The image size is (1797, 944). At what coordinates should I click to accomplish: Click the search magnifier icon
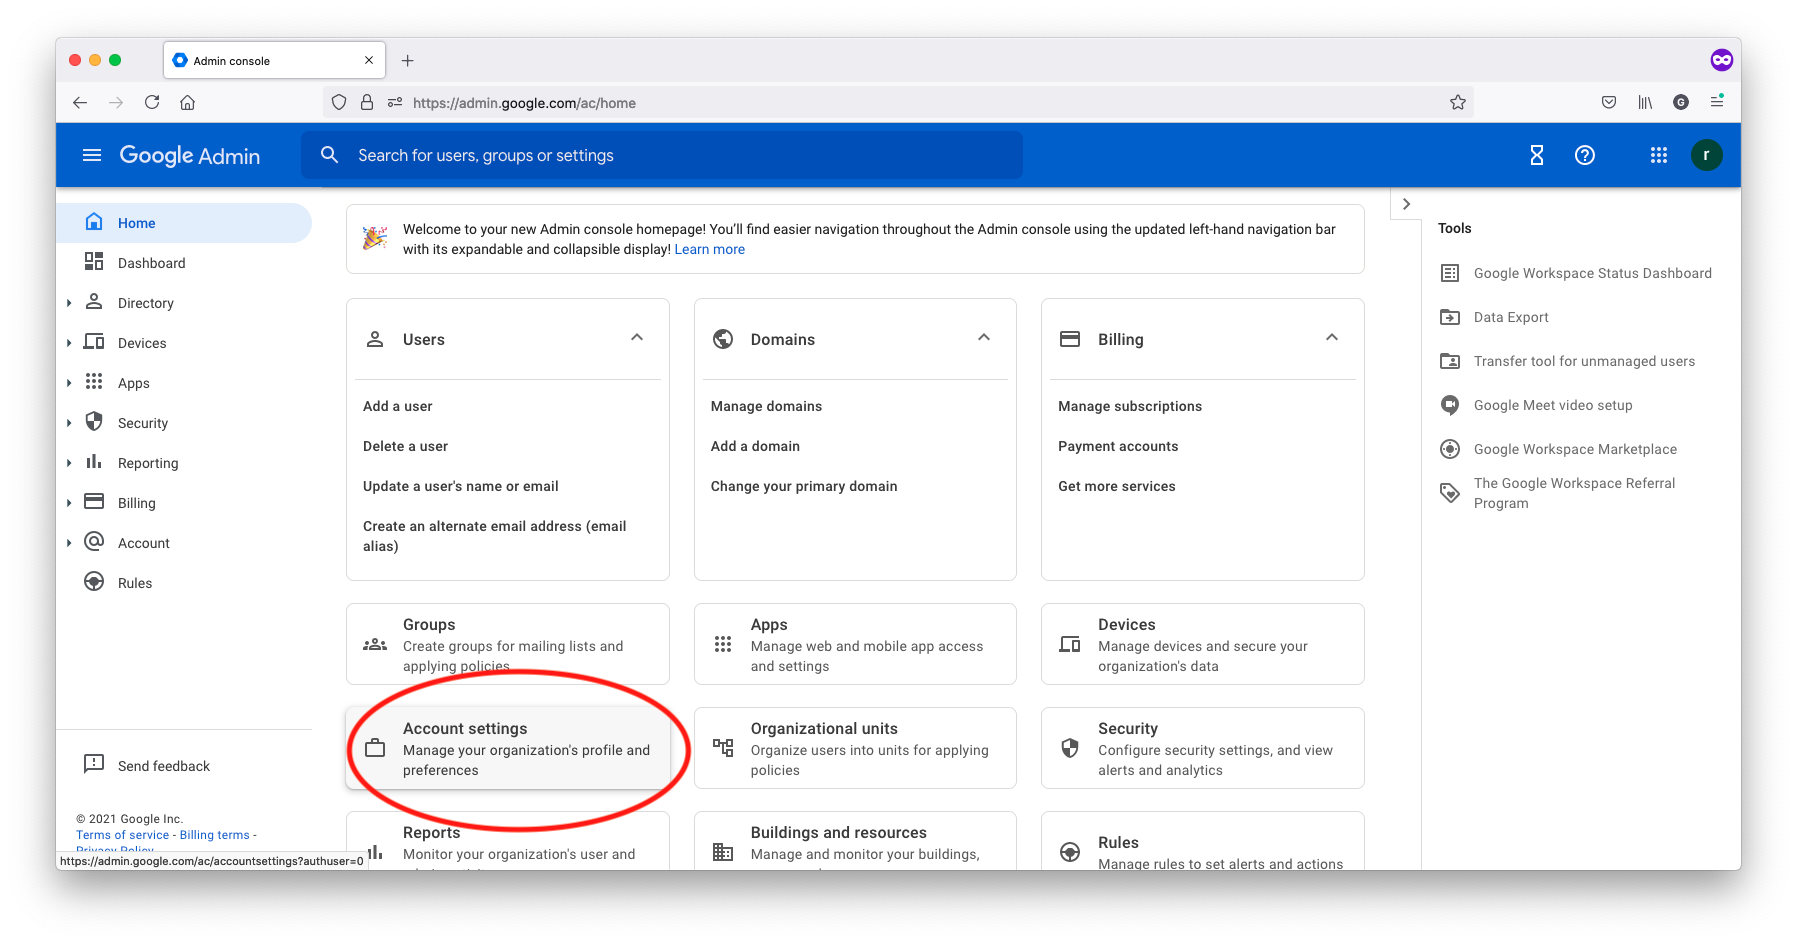329,155
